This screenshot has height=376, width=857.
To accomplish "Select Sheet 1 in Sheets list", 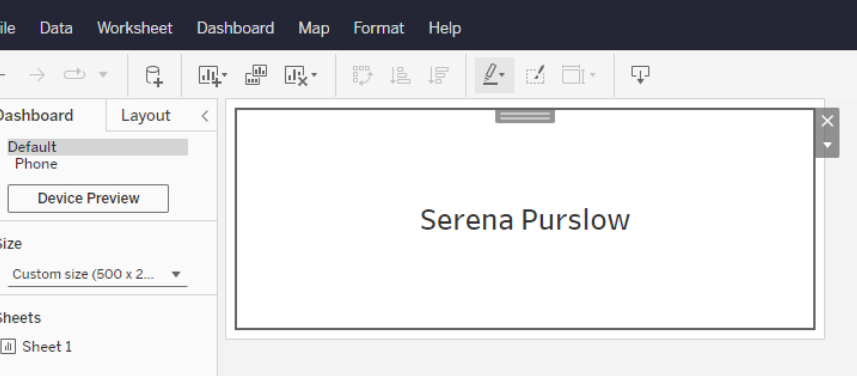I will click(x=47, y=346).
